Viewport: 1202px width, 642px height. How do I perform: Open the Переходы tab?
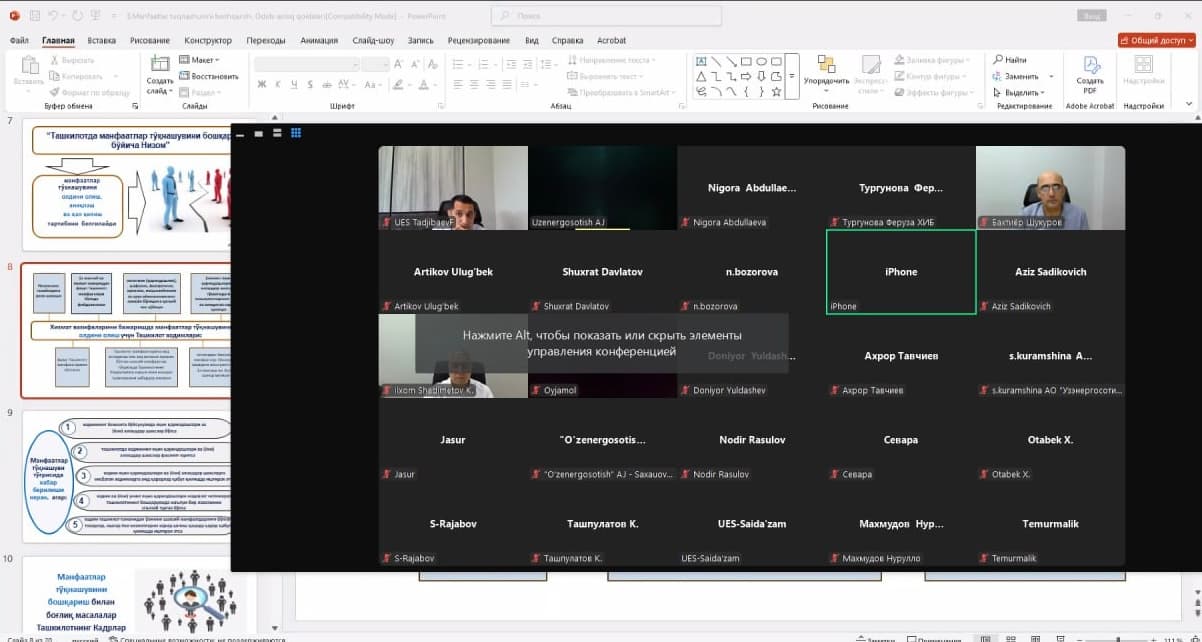point(266,40)
